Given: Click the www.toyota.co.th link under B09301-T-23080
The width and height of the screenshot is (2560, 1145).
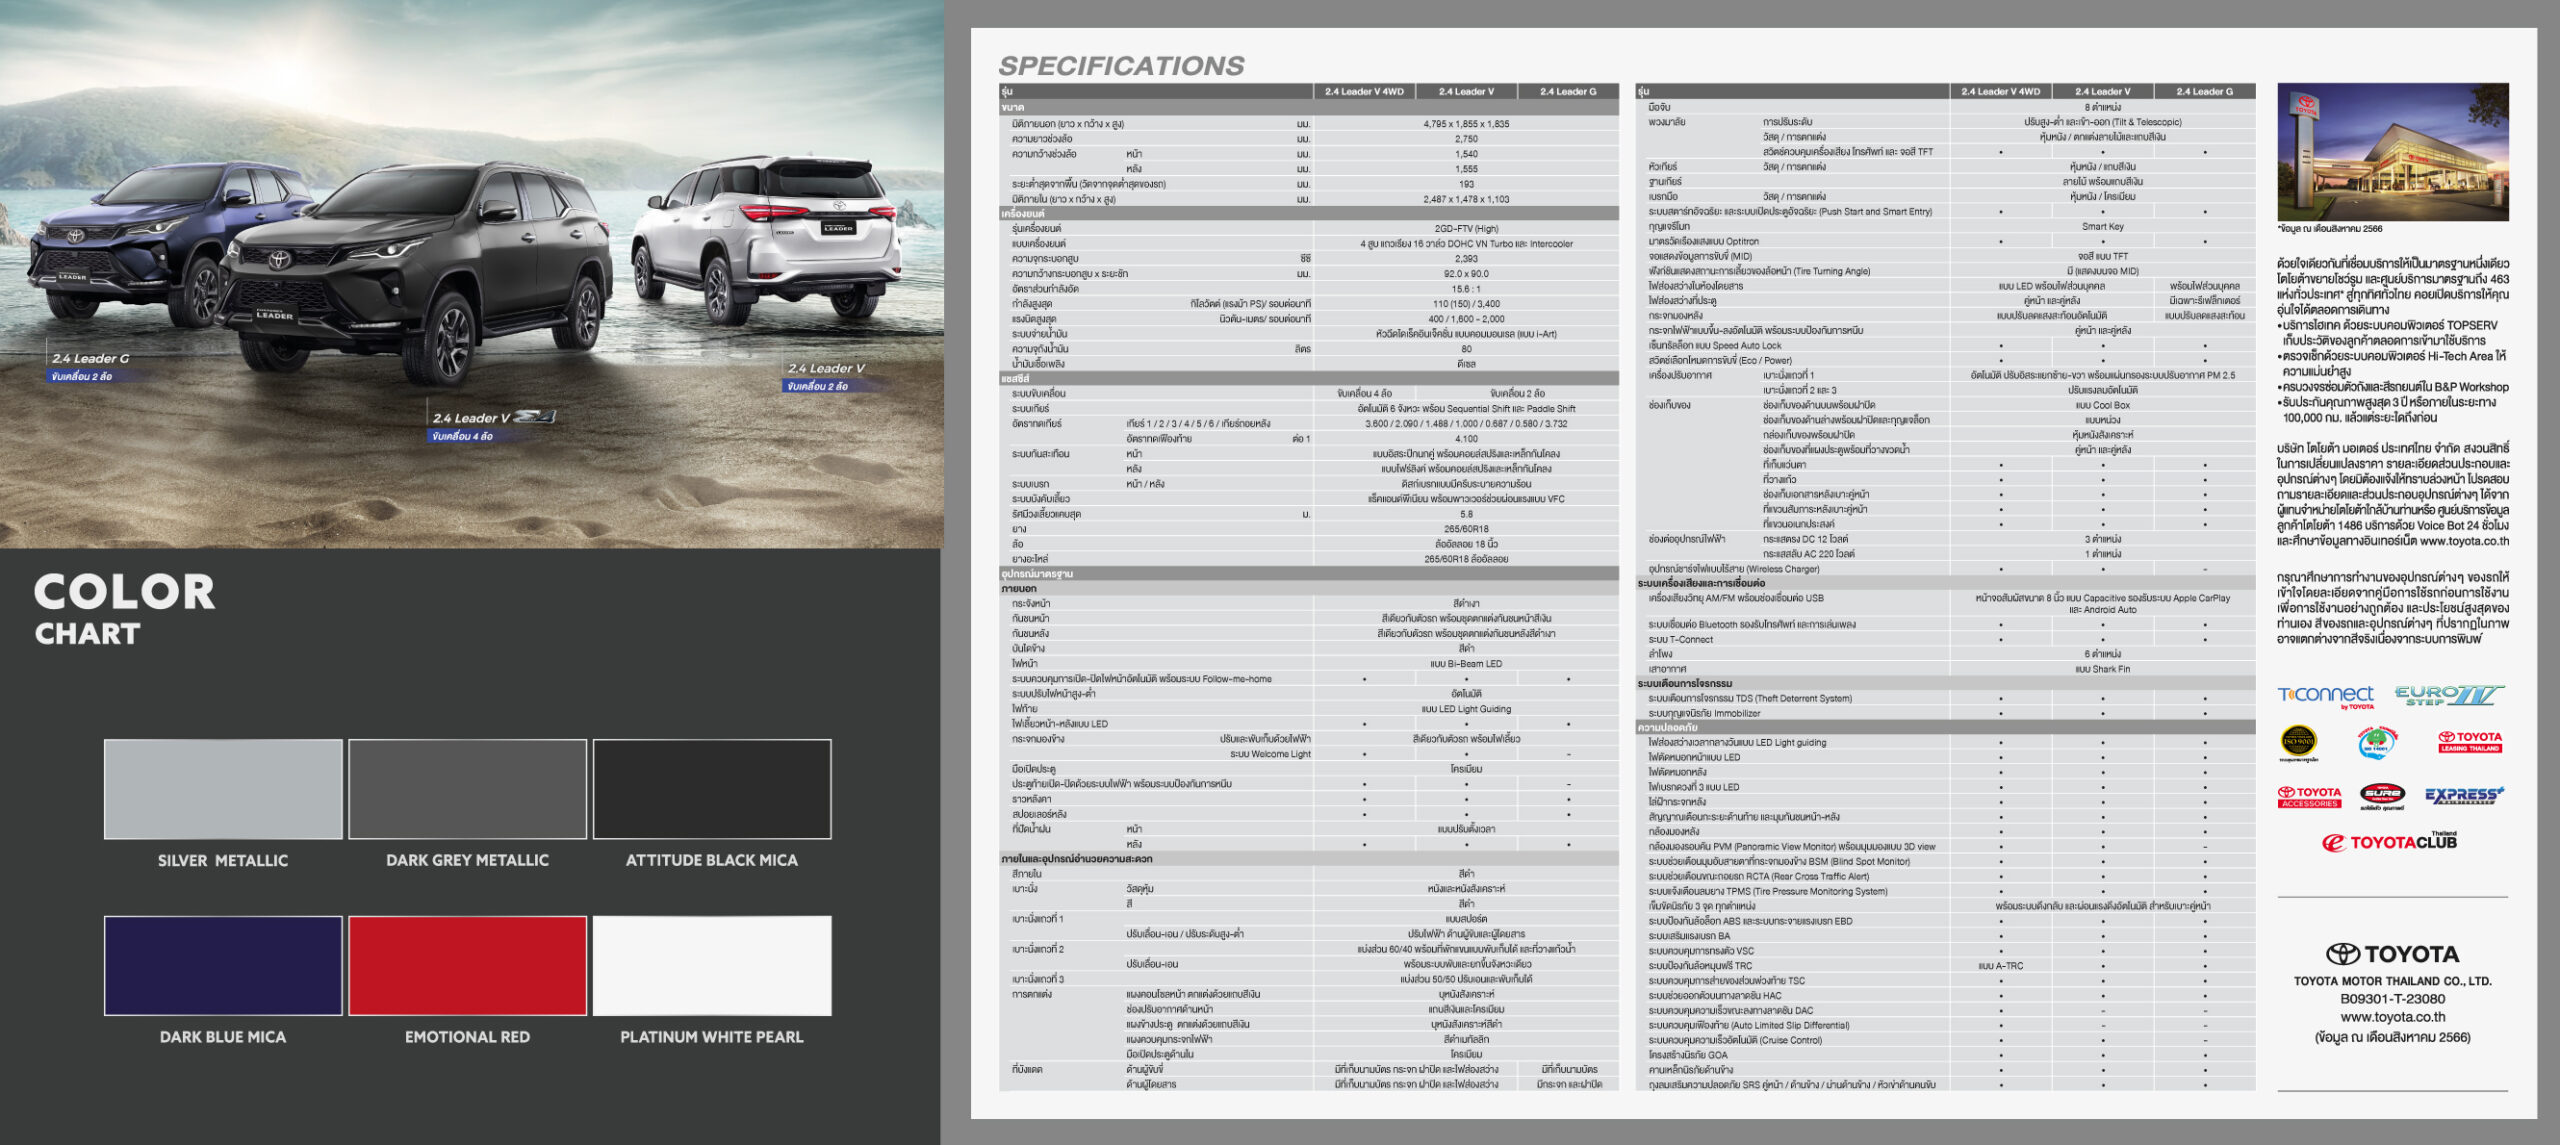Looking at the screenshot, I should click(x=2392, y=1017).
